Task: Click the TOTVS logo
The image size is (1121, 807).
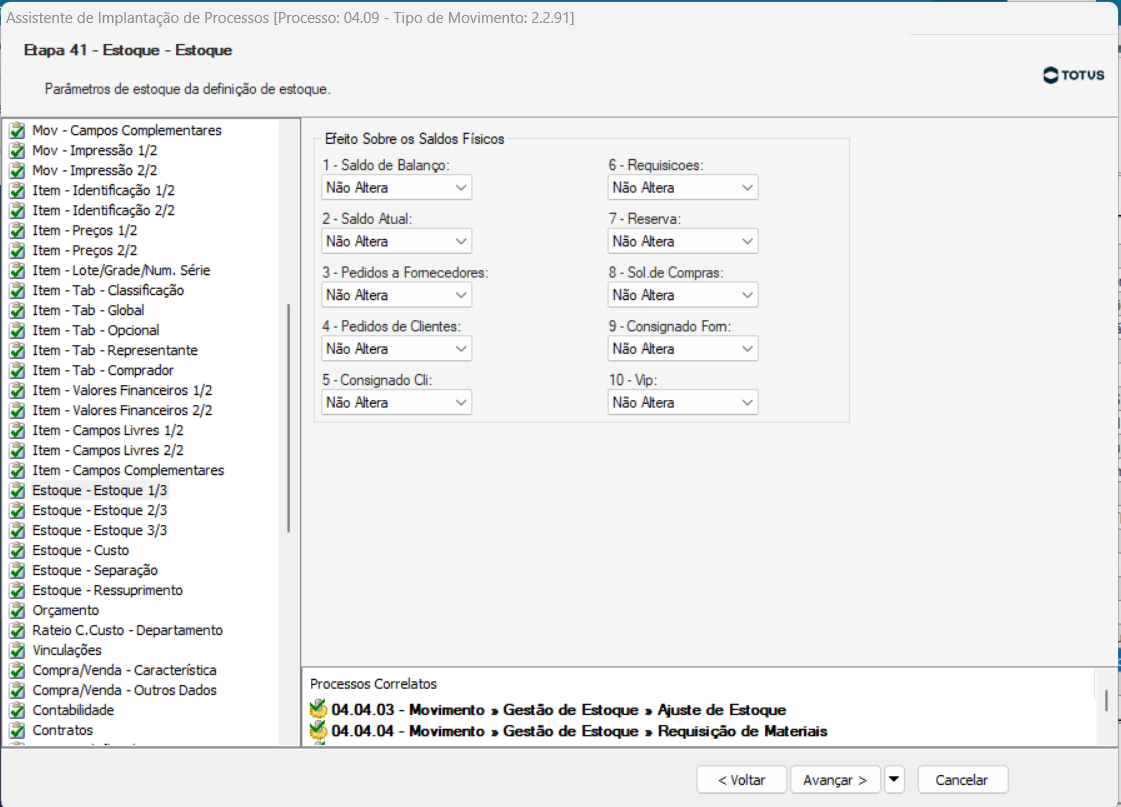Action: click(x=1074, y=75)
